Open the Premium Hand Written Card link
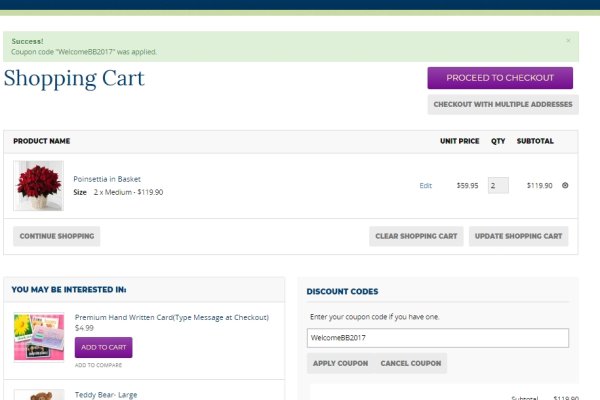Viewport: 600px width, 400px height. point(171,317)
